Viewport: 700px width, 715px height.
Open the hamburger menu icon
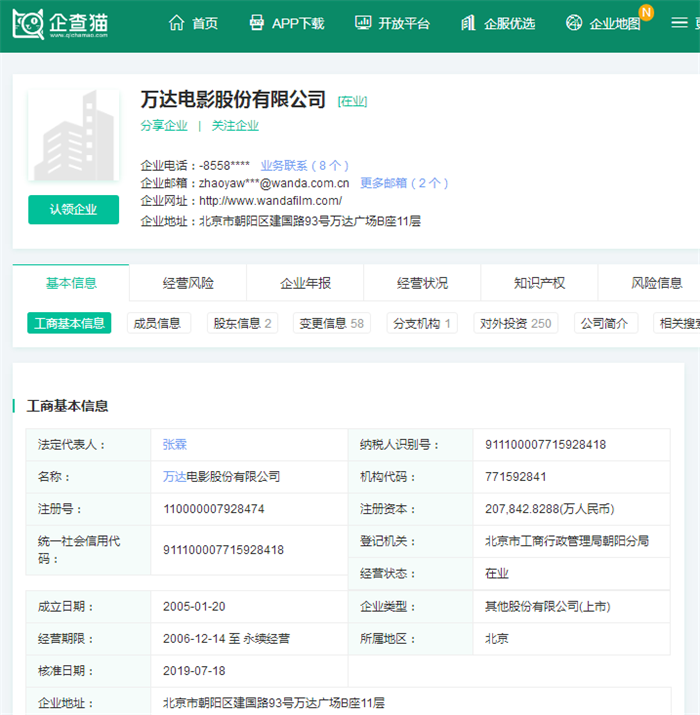point(679,23)
